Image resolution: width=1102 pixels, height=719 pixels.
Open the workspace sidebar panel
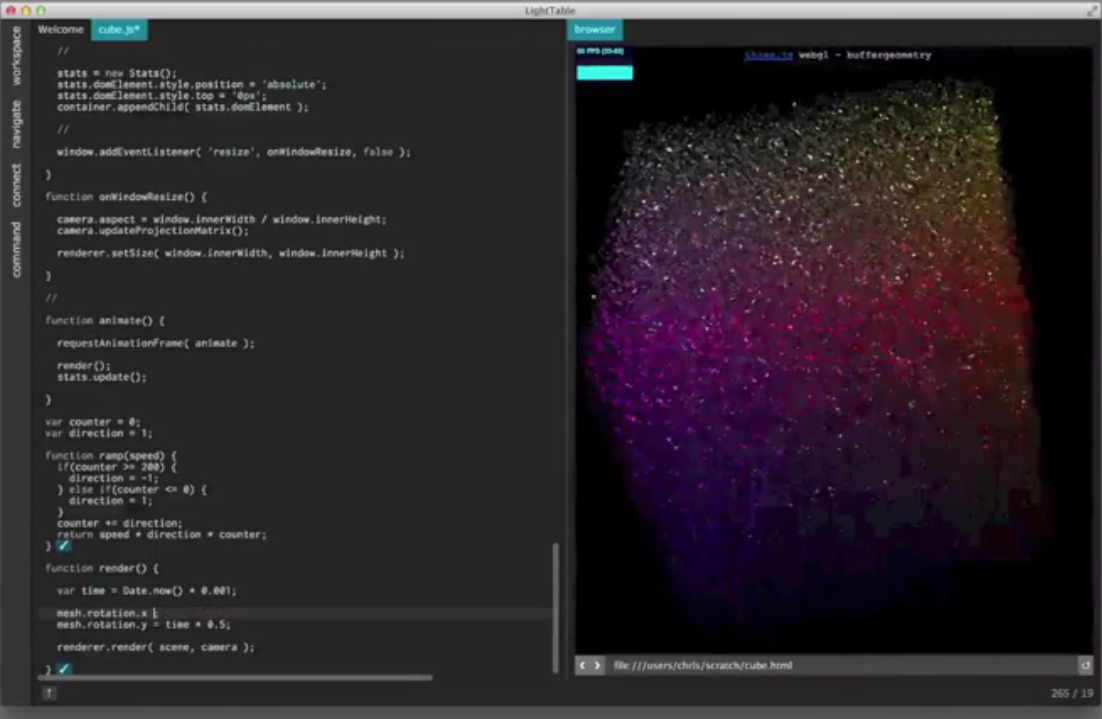pyautogui.click(x=16, y=55)
